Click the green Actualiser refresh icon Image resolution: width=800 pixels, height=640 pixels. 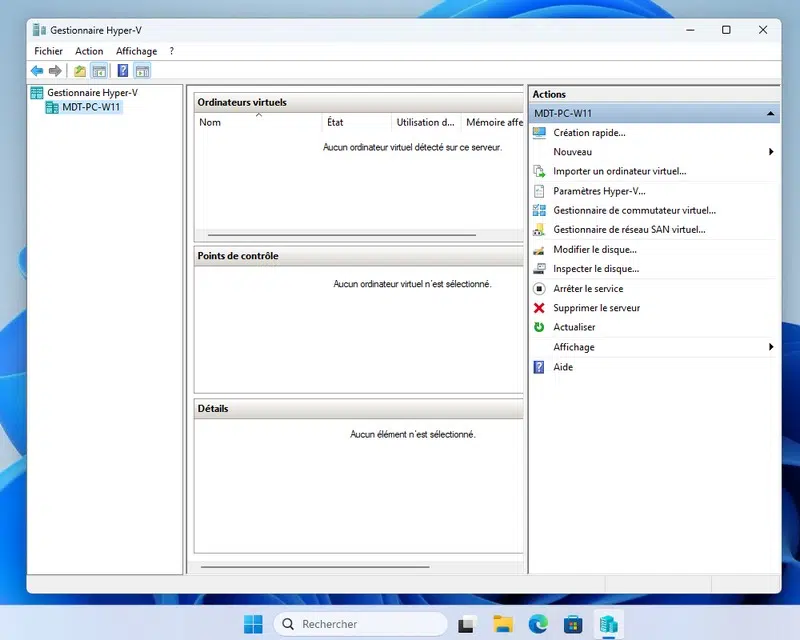click(x=540, y=327)
